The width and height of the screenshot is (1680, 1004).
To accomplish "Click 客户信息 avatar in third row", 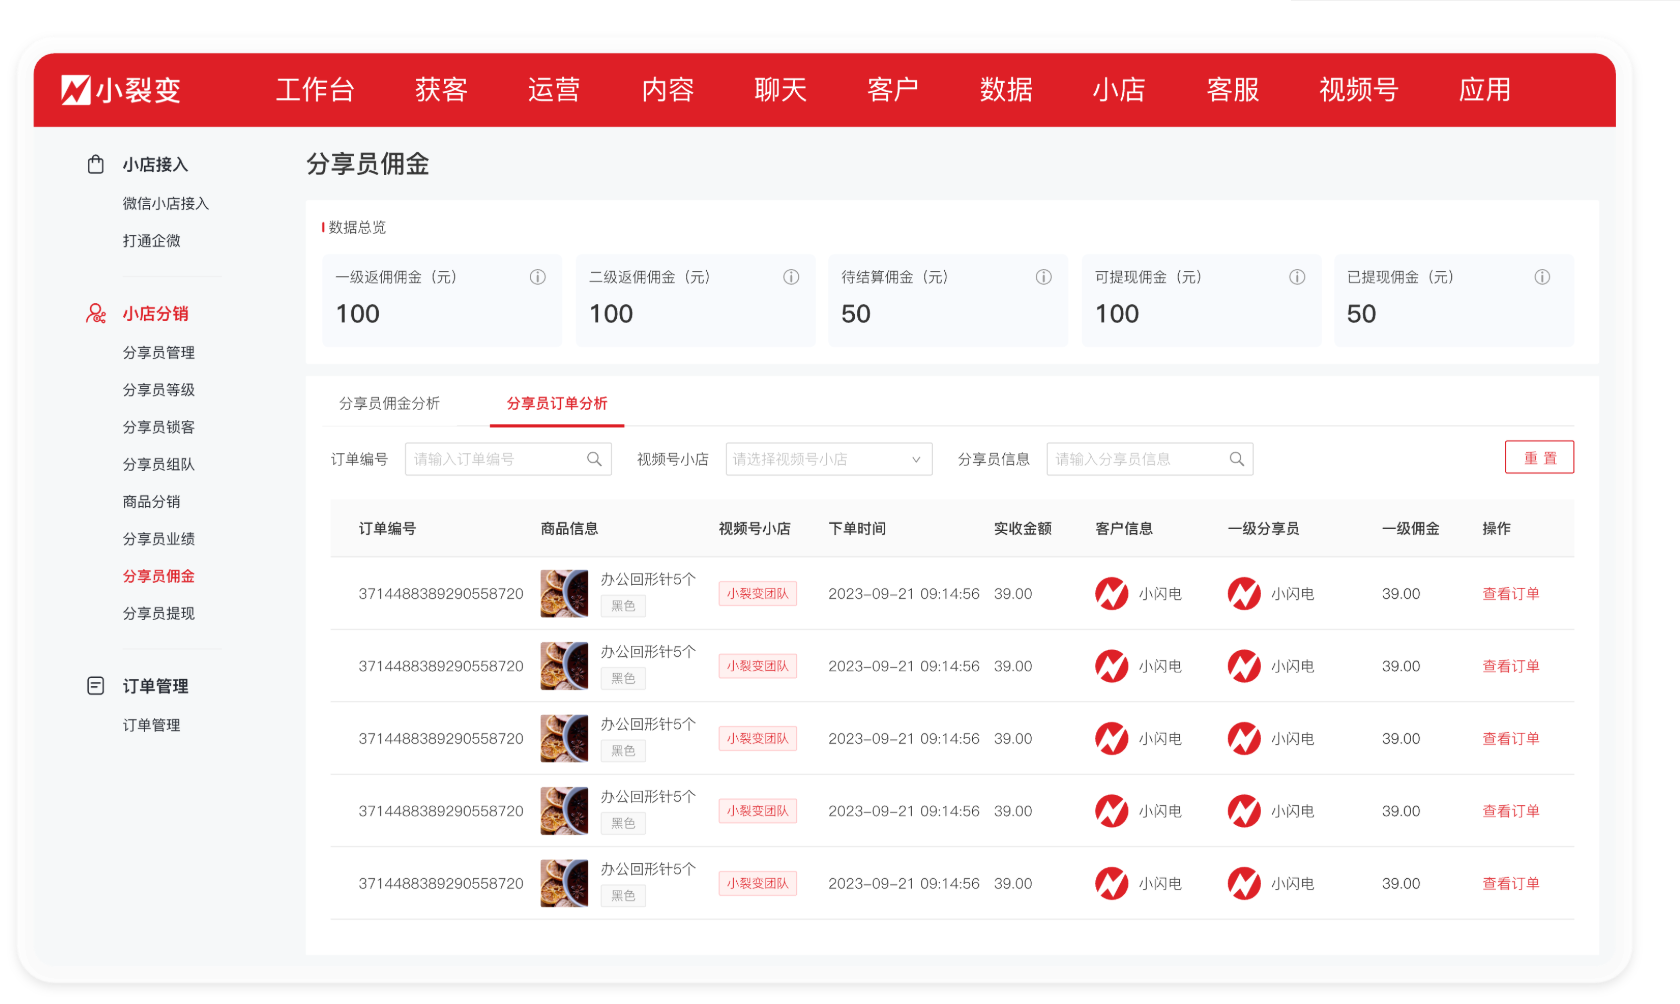I will pos(1112,738).
